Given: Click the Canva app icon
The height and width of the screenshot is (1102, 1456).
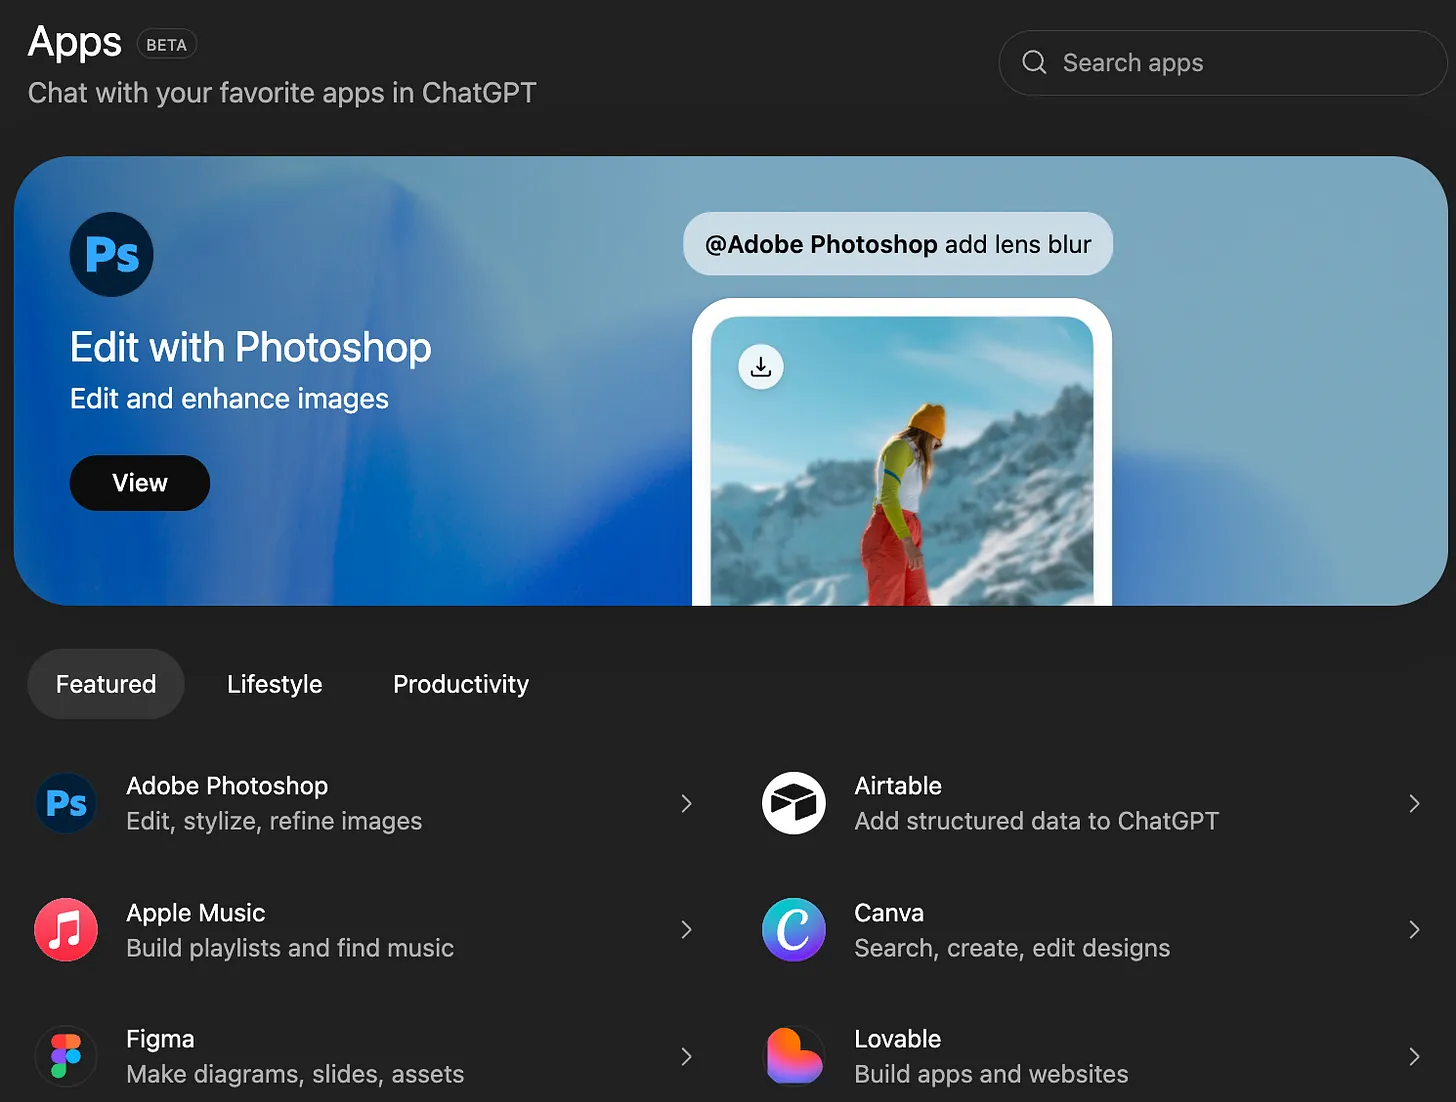Looking at the screenshot, I should coord(794,930).
